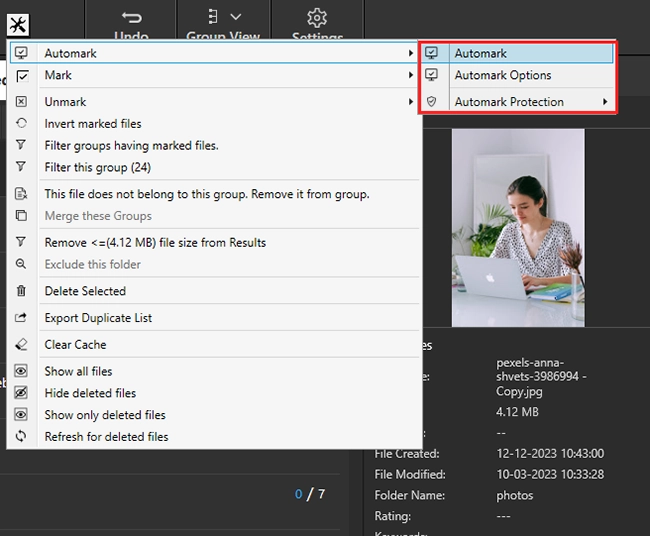Expand Automark submenu arrow in main menu
This screenshot has width=650, height=536.
410,53
